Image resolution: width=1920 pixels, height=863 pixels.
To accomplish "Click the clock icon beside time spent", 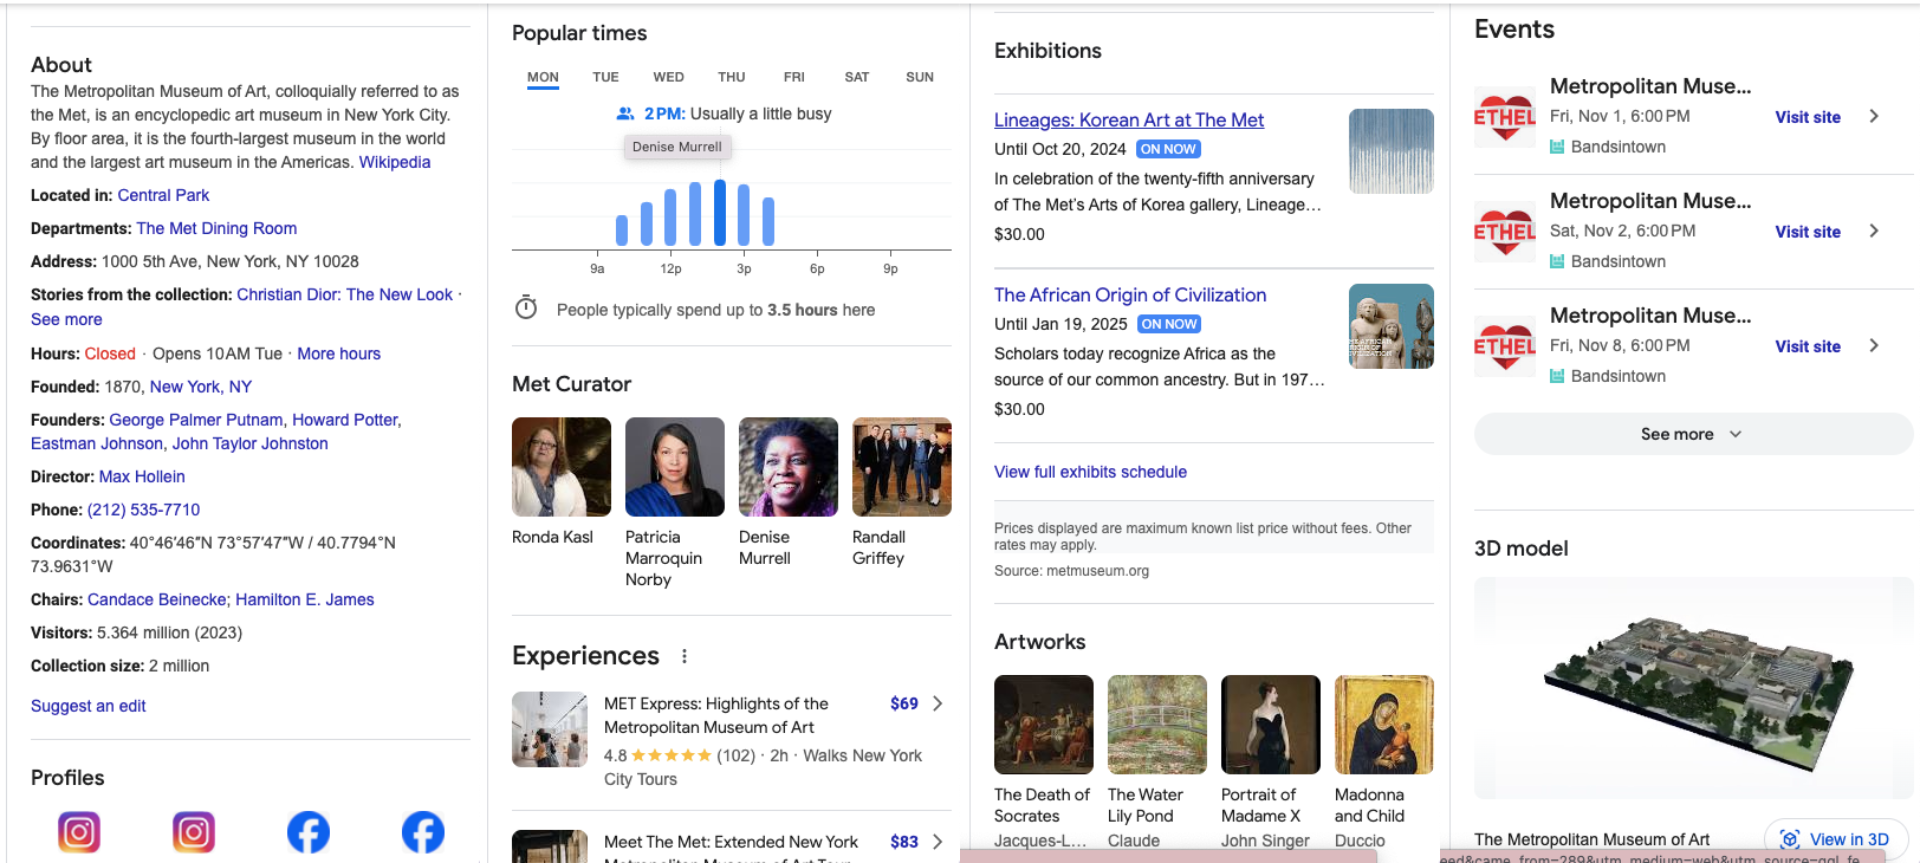I will click(526, 308).
